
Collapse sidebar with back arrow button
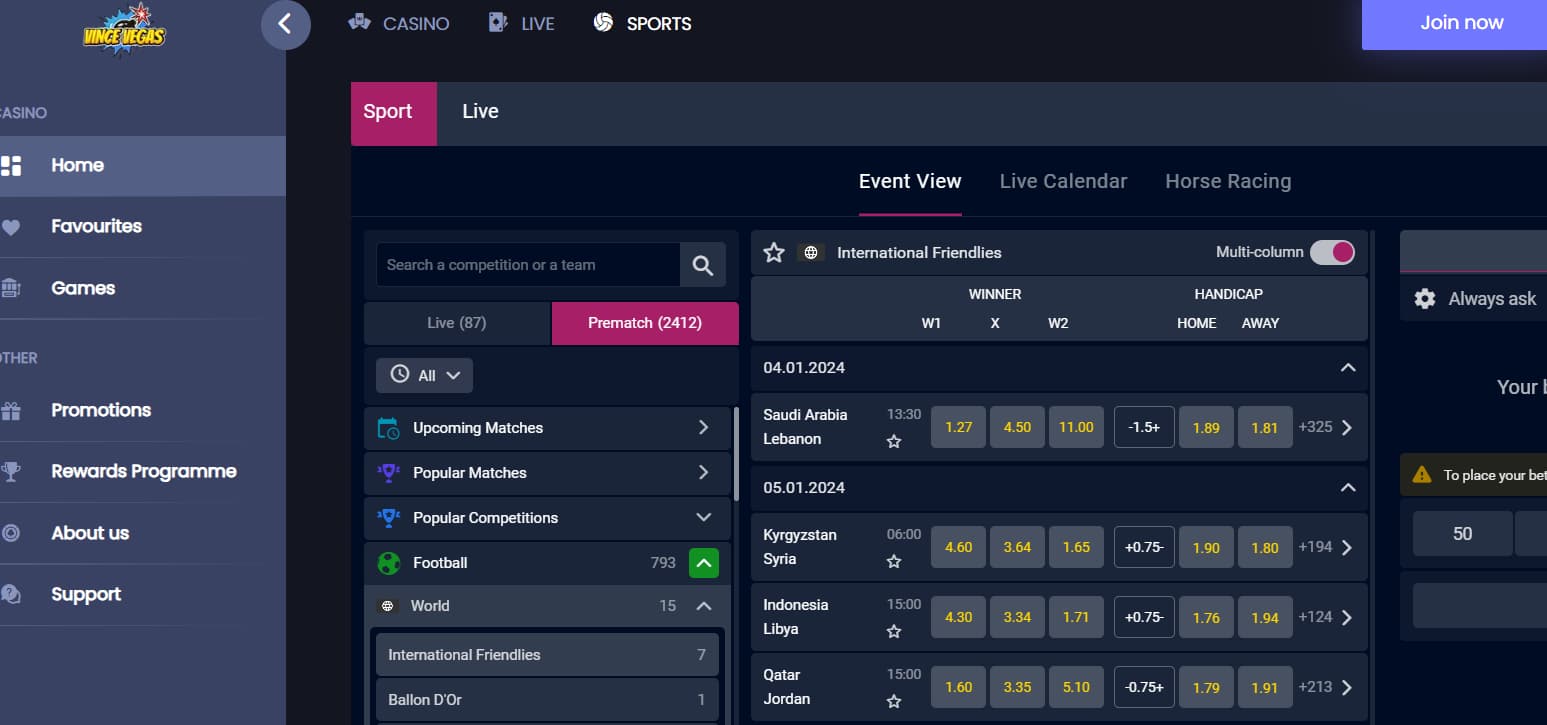(x=285, y=24)
